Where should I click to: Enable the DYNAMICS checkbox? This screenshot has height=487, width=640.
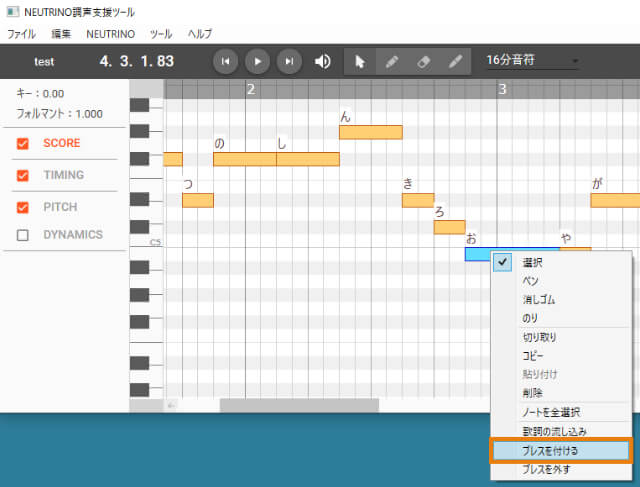(x=23, y=235)
